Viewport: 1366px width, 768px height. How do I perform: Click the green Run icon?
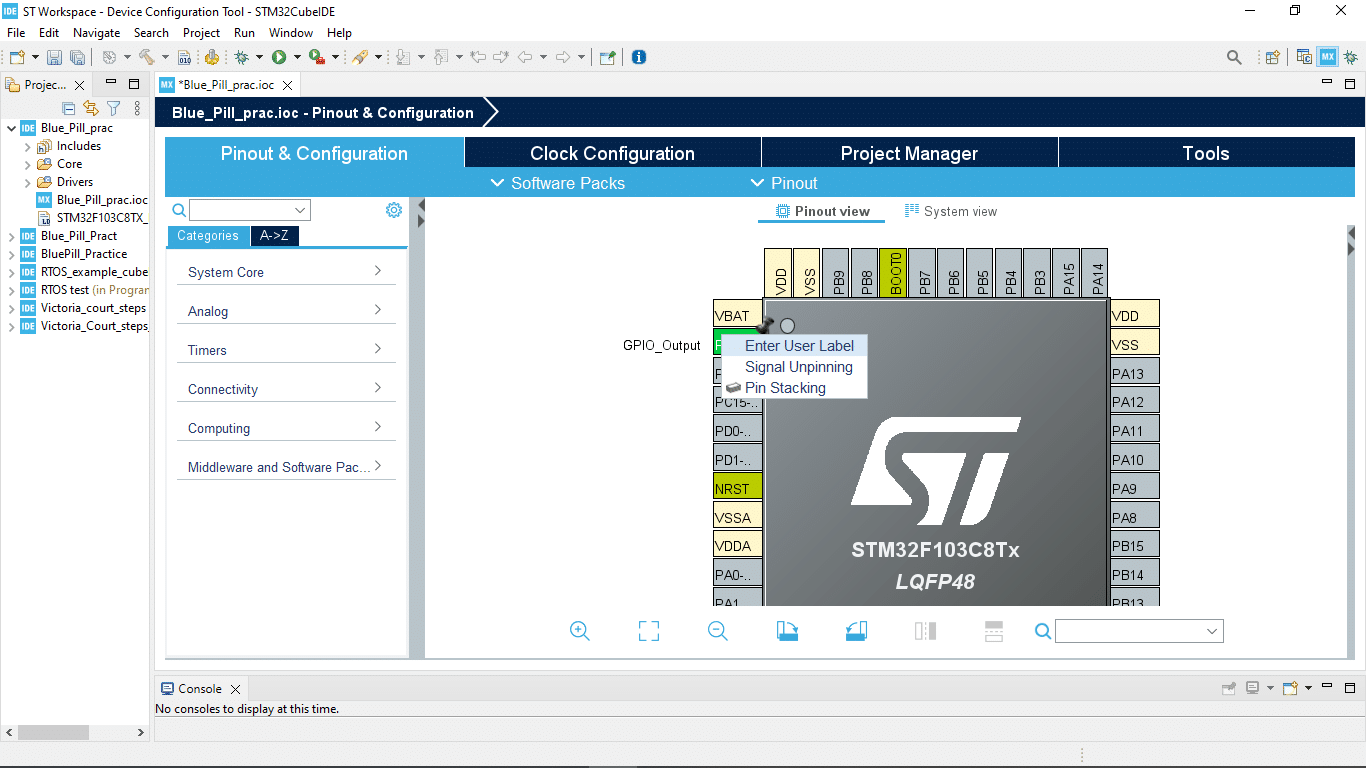279,57
